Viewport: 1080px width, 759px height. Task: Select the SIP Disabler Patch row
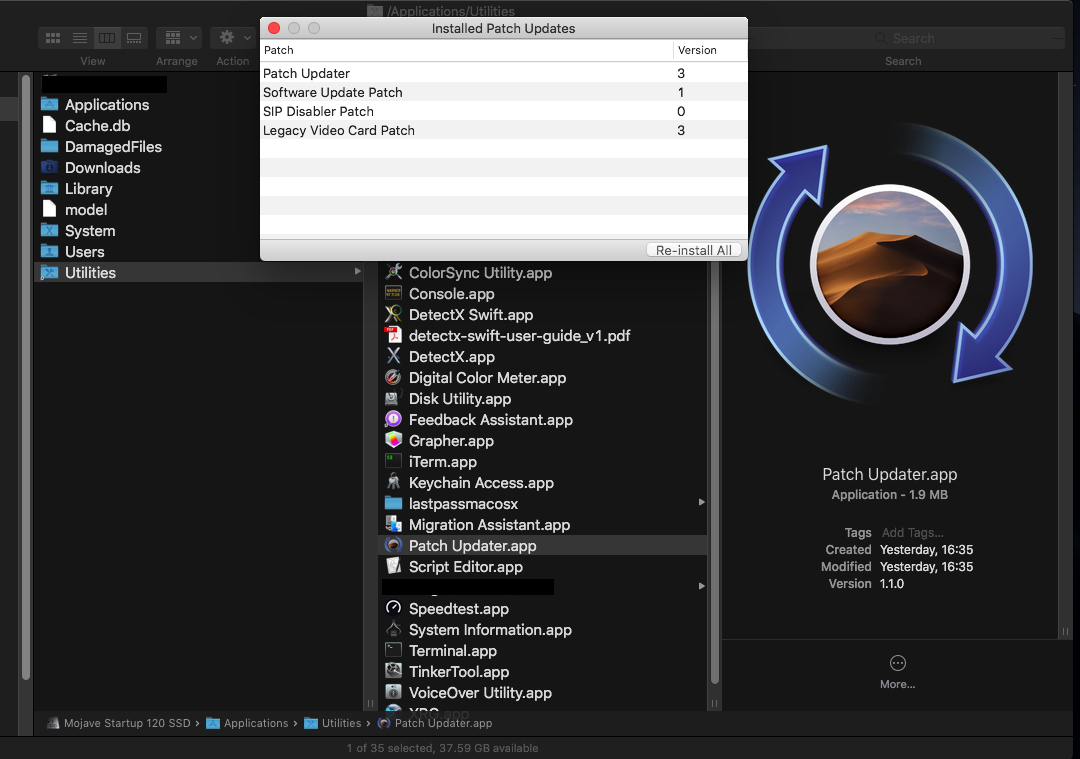pos(503,112)
